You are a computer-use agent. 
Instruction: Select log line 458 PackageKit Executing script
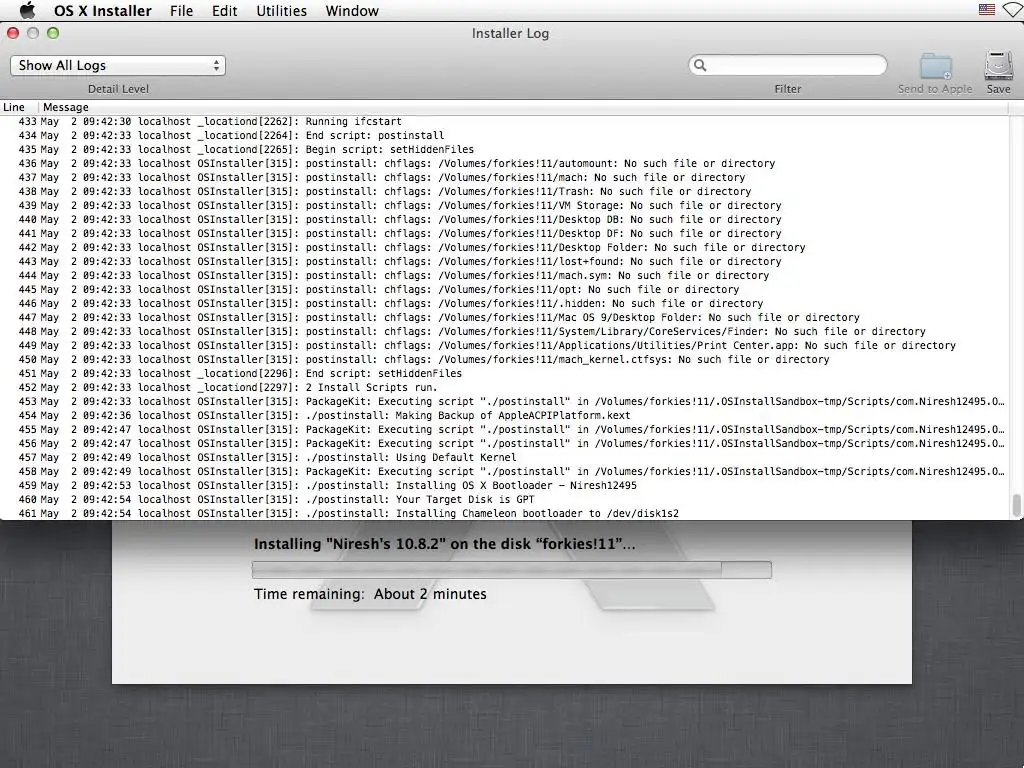tap(504, 472)
